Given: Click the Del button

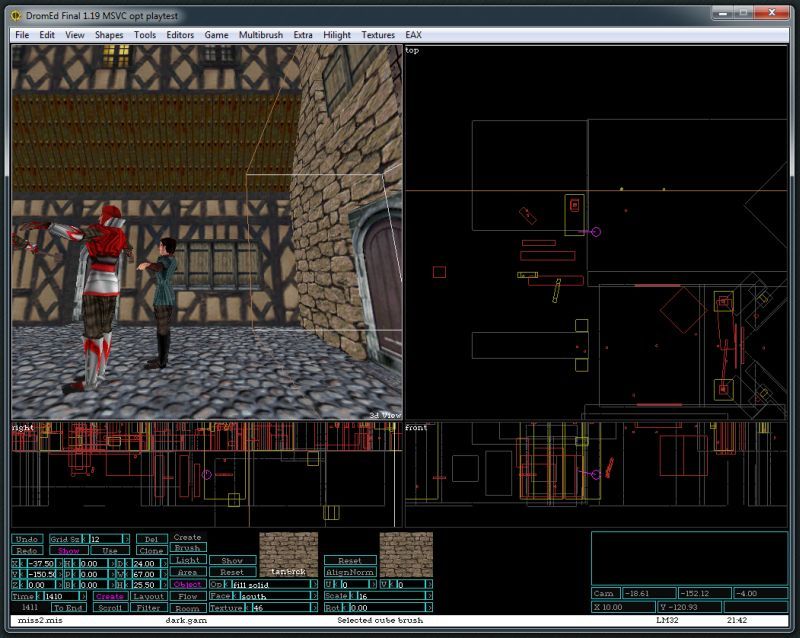Looking at the screenshot, I should pyautogui.click(x=152, y=539).
